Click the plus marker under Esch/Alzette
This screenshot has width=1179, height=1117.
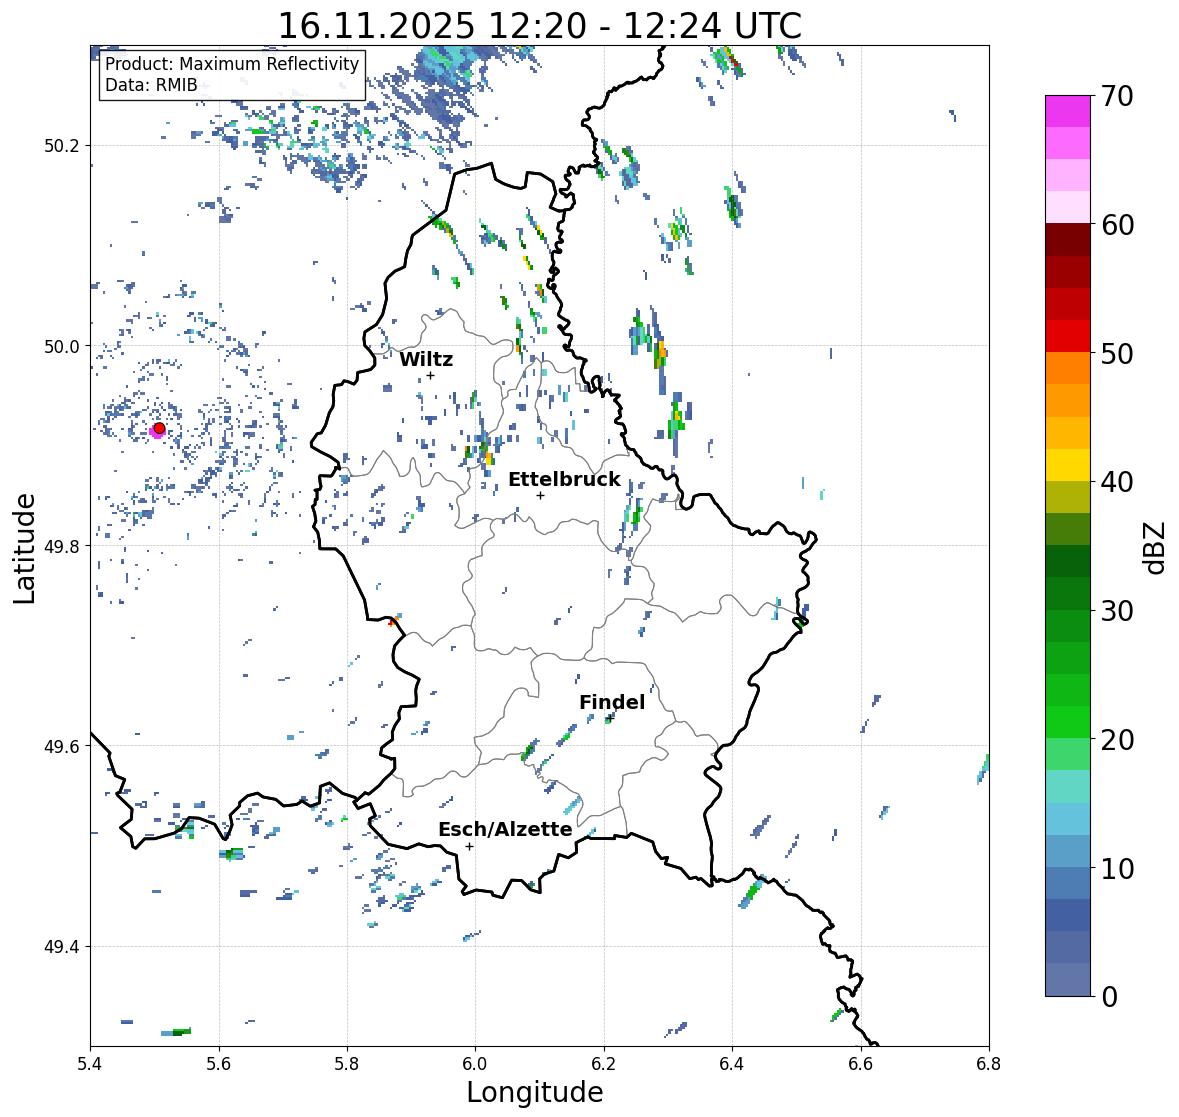point(469,846)
